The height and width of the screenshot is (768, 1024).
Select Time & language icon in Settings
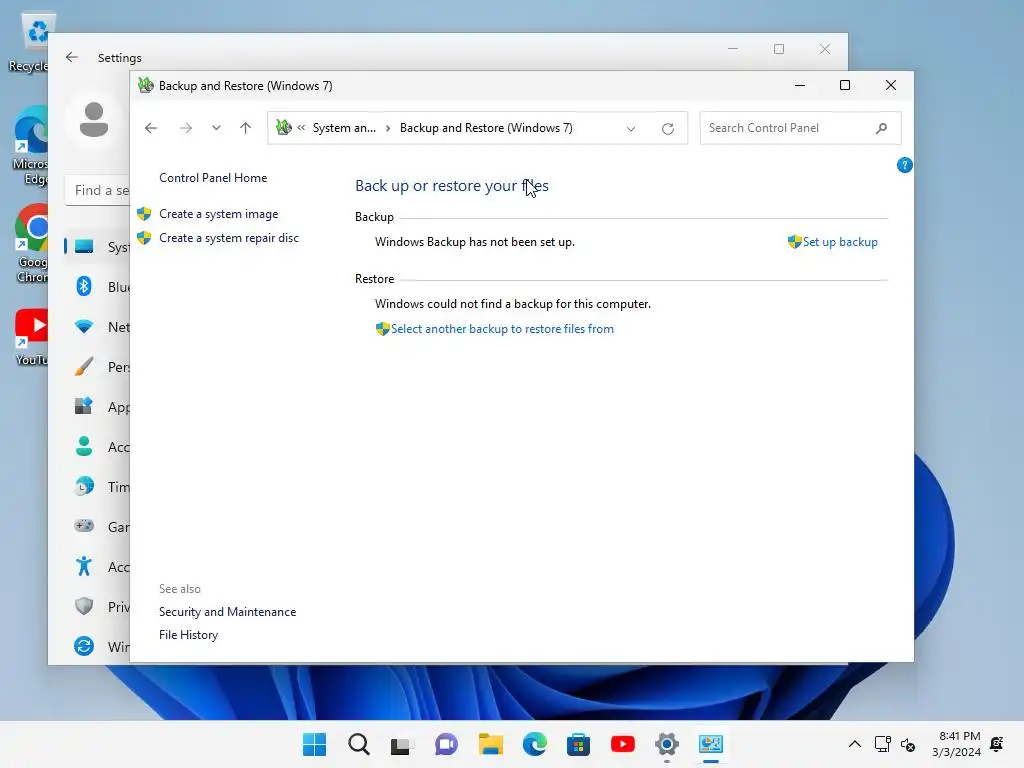[x=84, y=487]
